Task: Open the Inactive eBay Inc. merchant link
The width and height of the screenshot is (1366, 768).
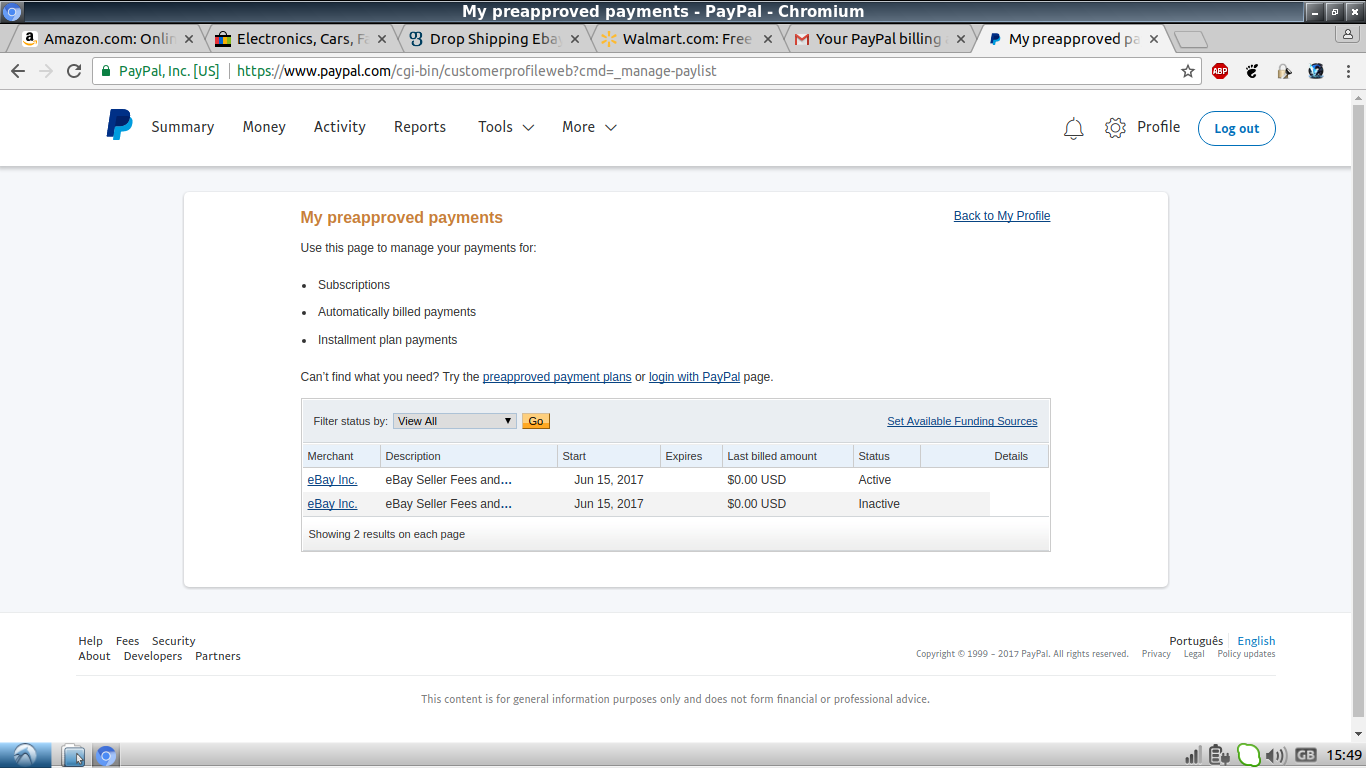Action: (332, 504)
